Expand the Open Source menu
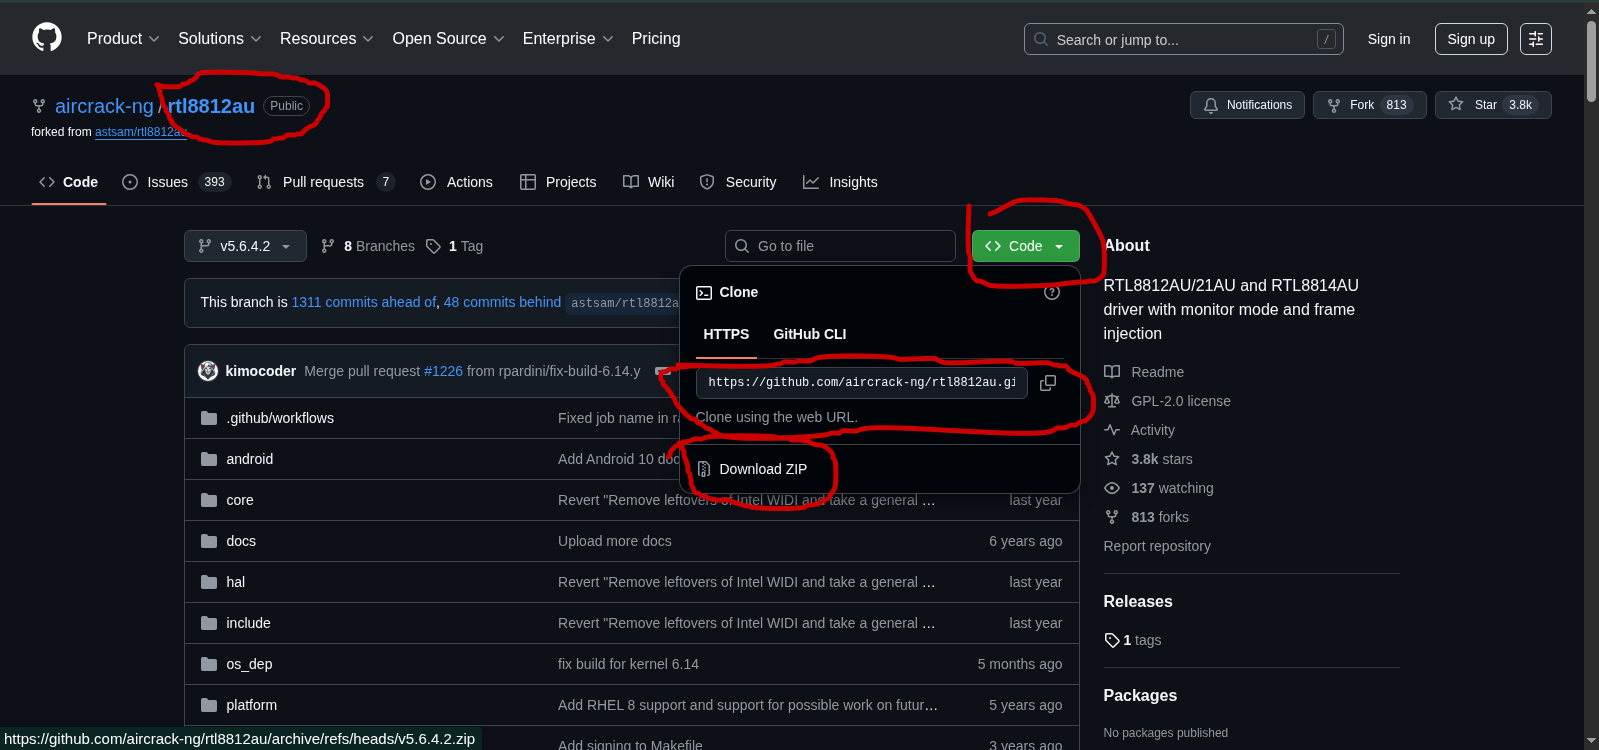 (448, 39)
